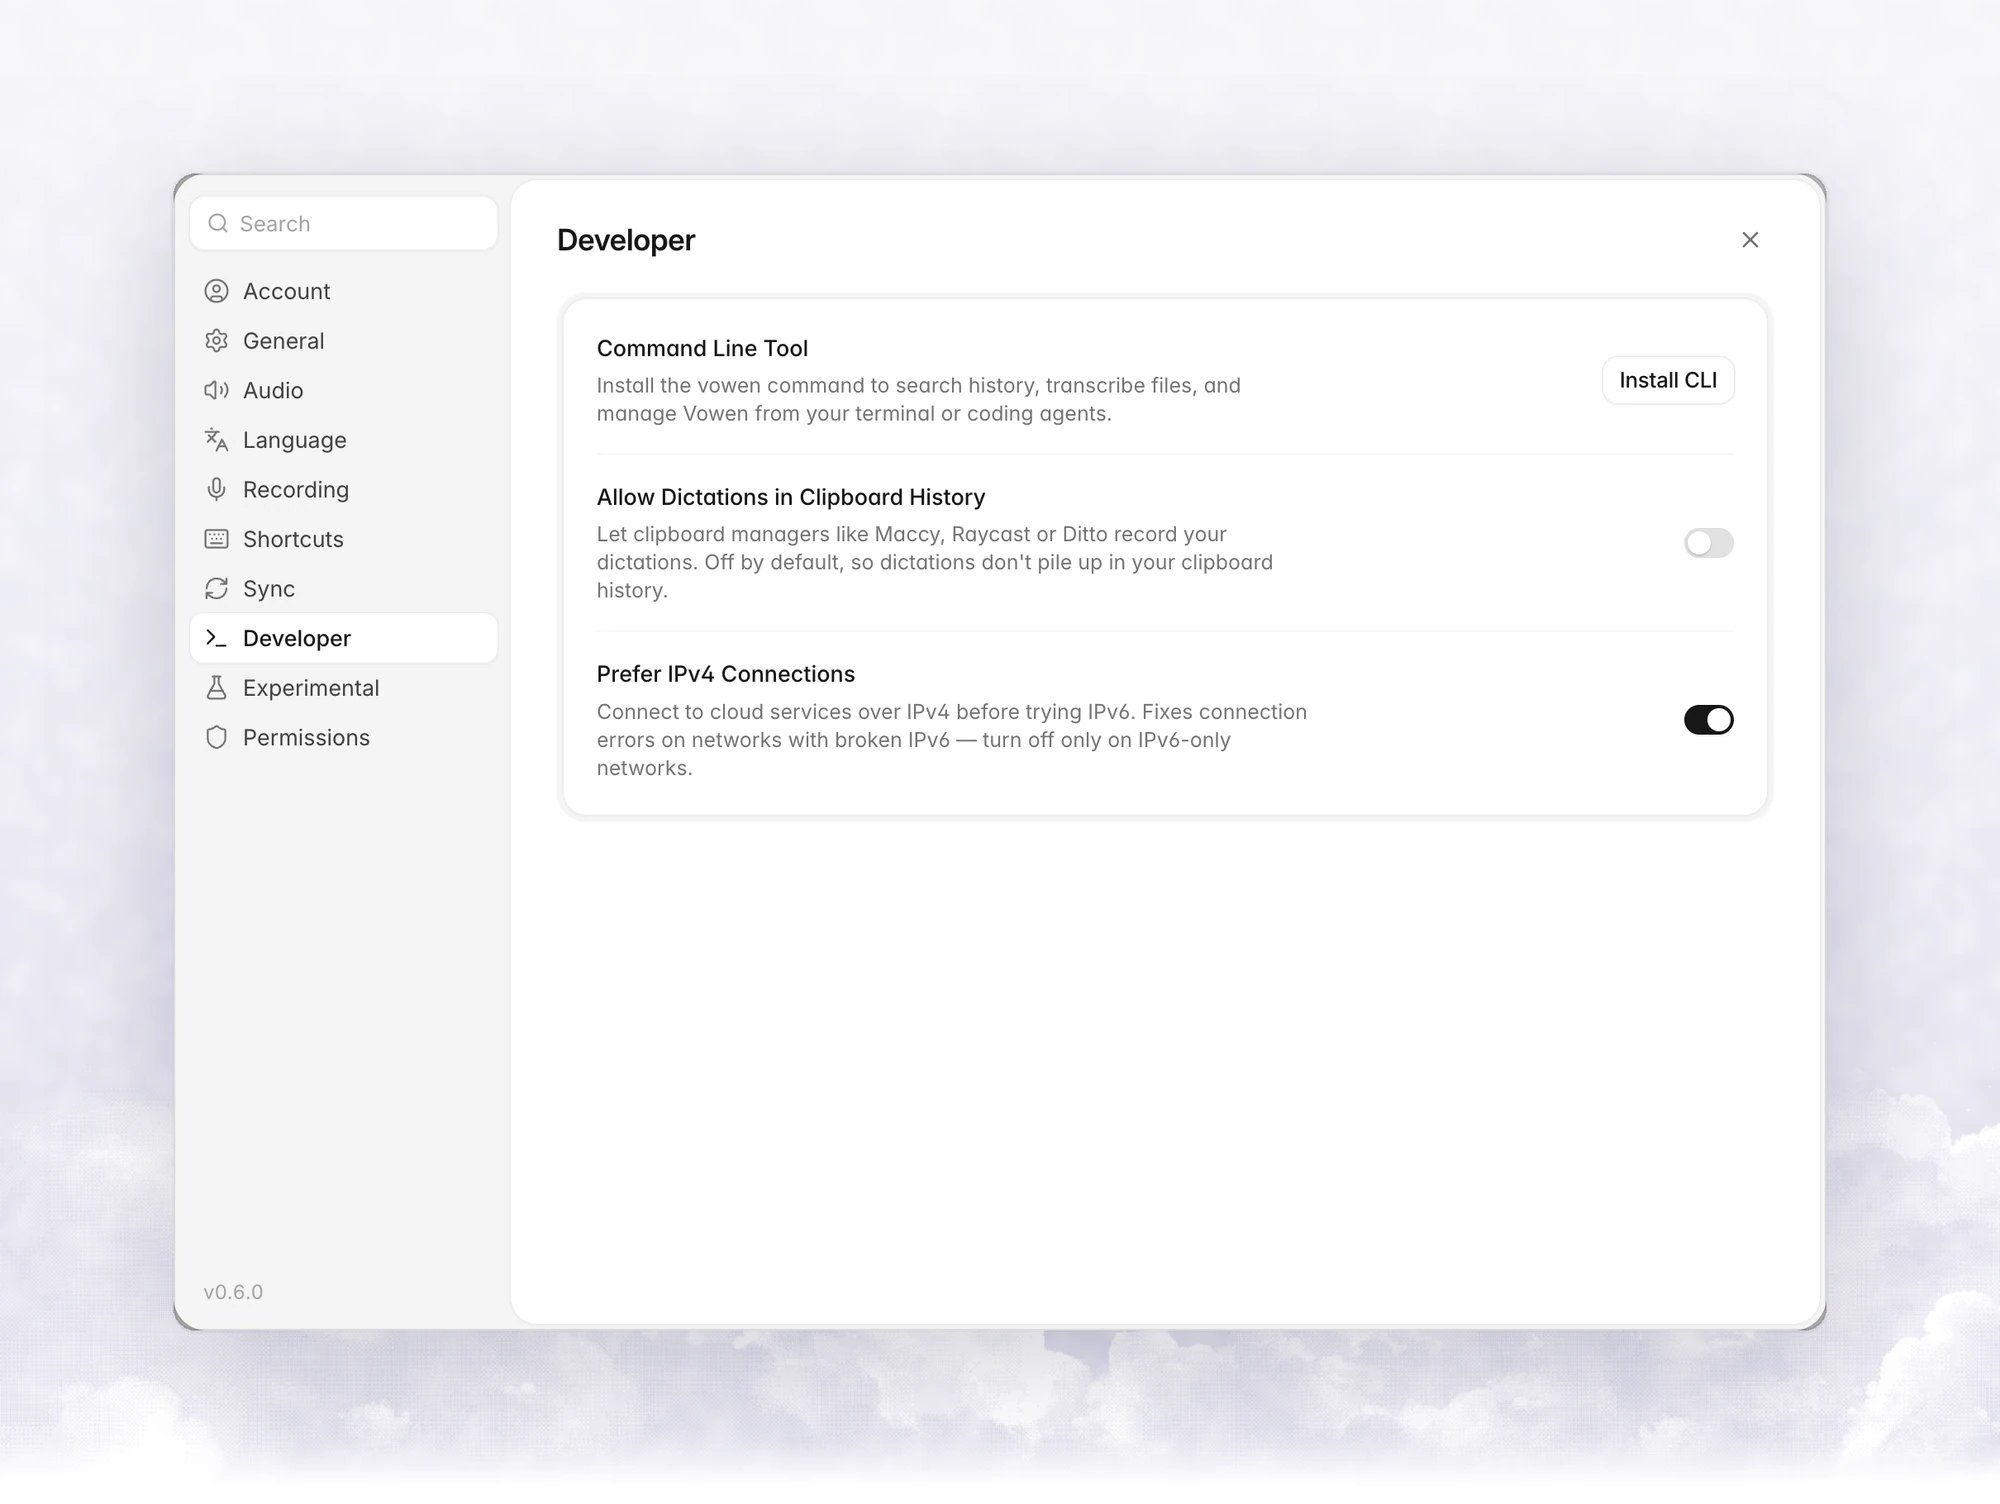Open the General settings section

tap(343, 341)
